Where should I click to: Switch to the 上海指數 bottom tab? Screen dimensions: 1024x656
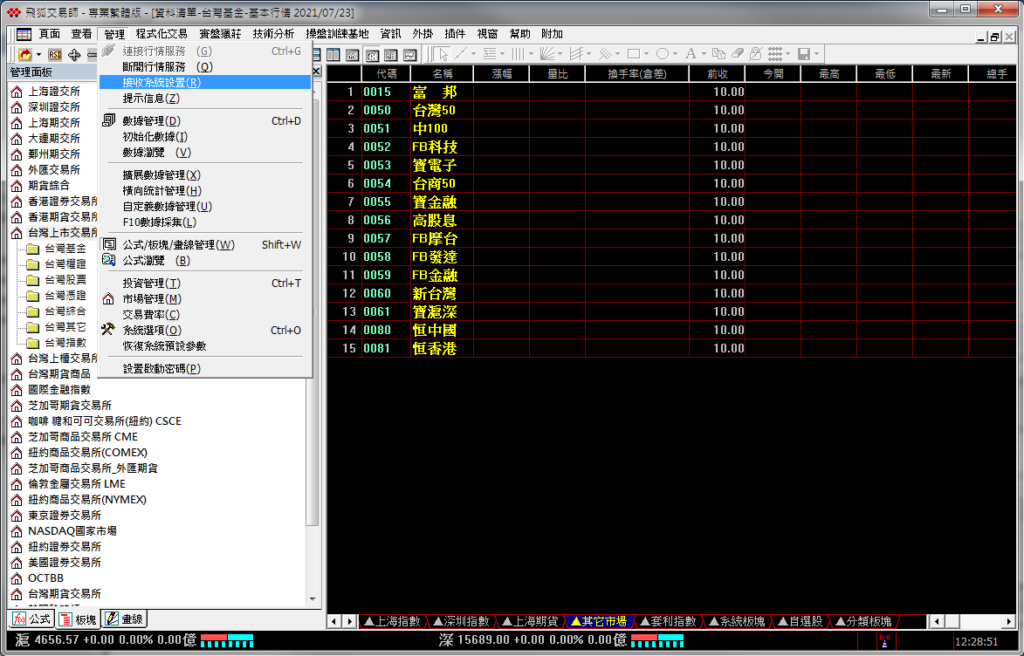pyautogui.click(x=392, y=621)
